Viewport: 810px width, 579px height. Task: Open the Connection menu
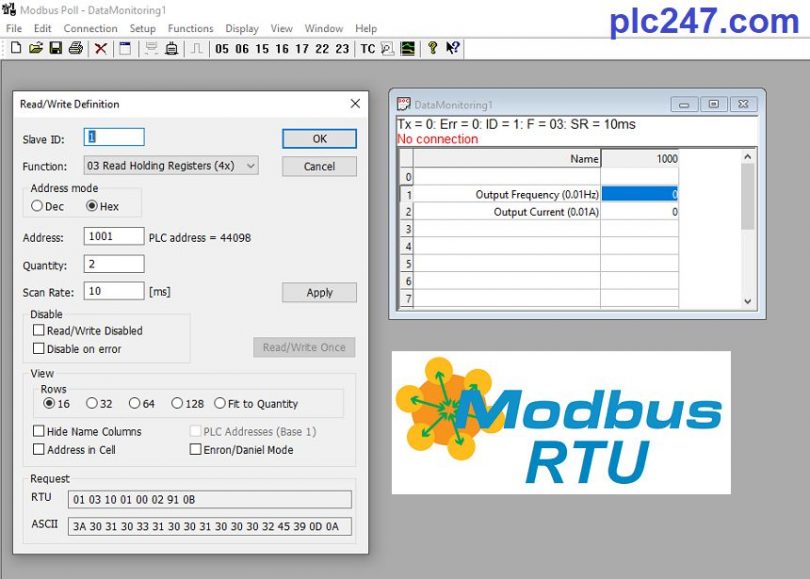90,28
